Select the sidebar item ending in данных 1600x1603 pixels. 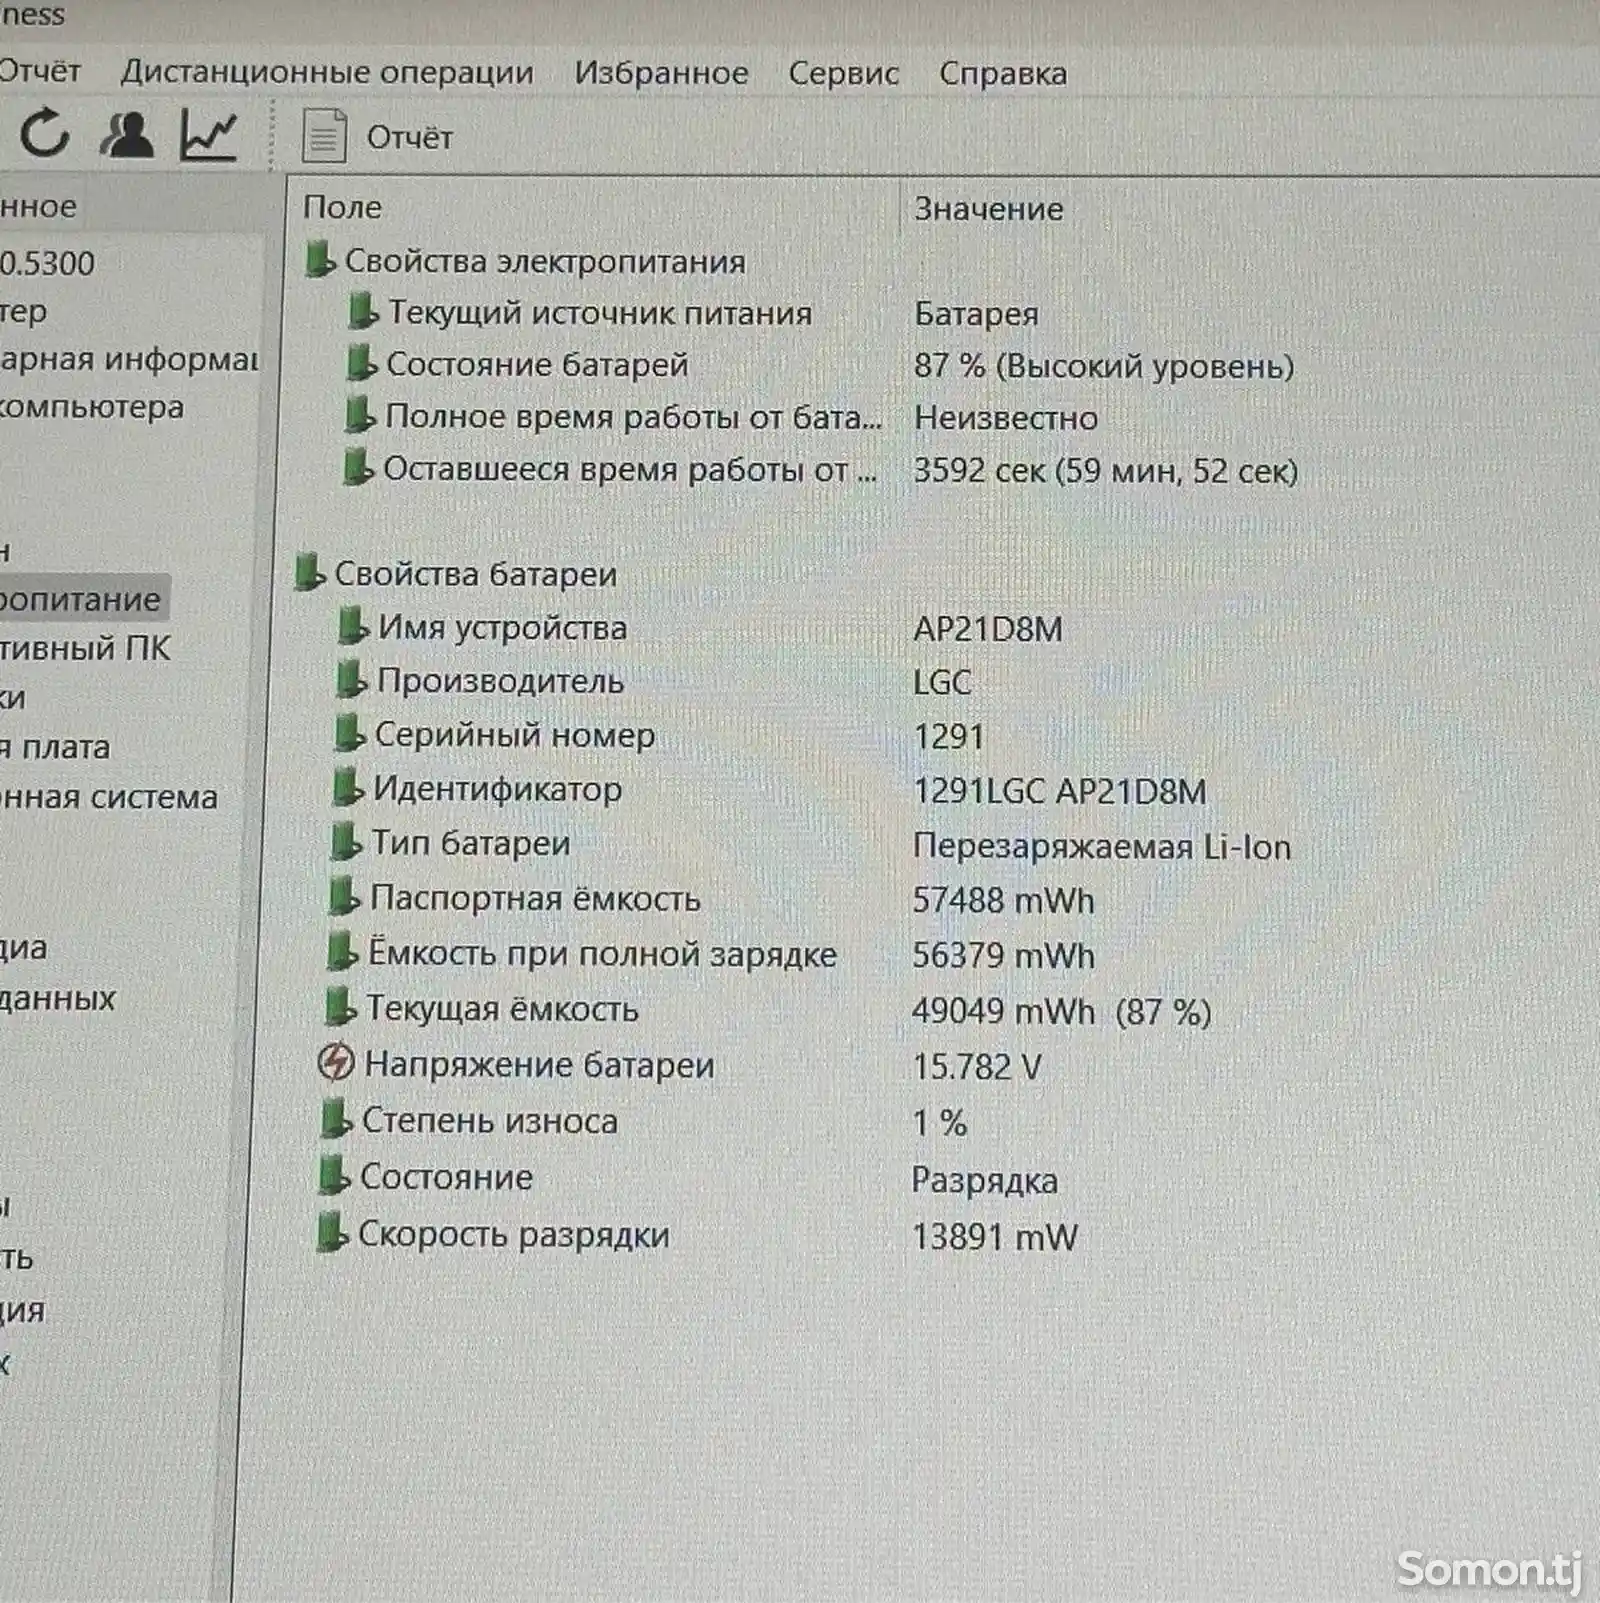tap(58, 998)
